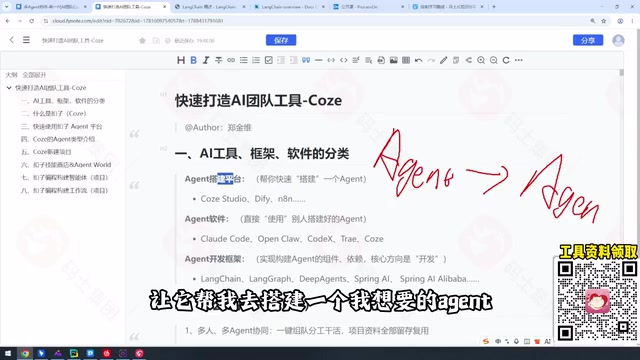The width and height of the screenshot is (640, 360).
Task: Open the Windows Start menu
Action: 8,353
